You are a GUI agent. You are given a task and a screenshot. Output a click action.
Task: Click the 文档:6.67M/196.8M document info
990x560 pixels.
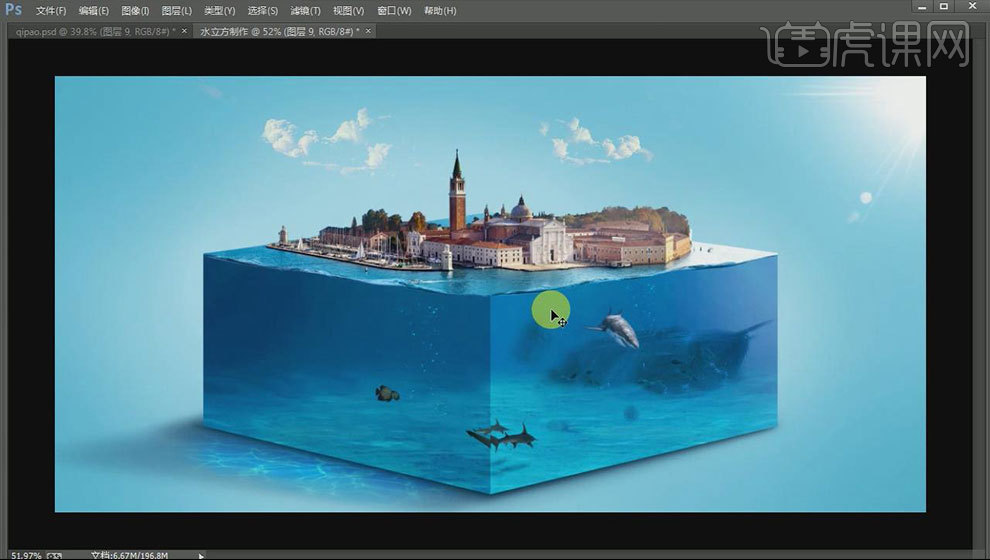pyautogui.click(x=129, y=556)
